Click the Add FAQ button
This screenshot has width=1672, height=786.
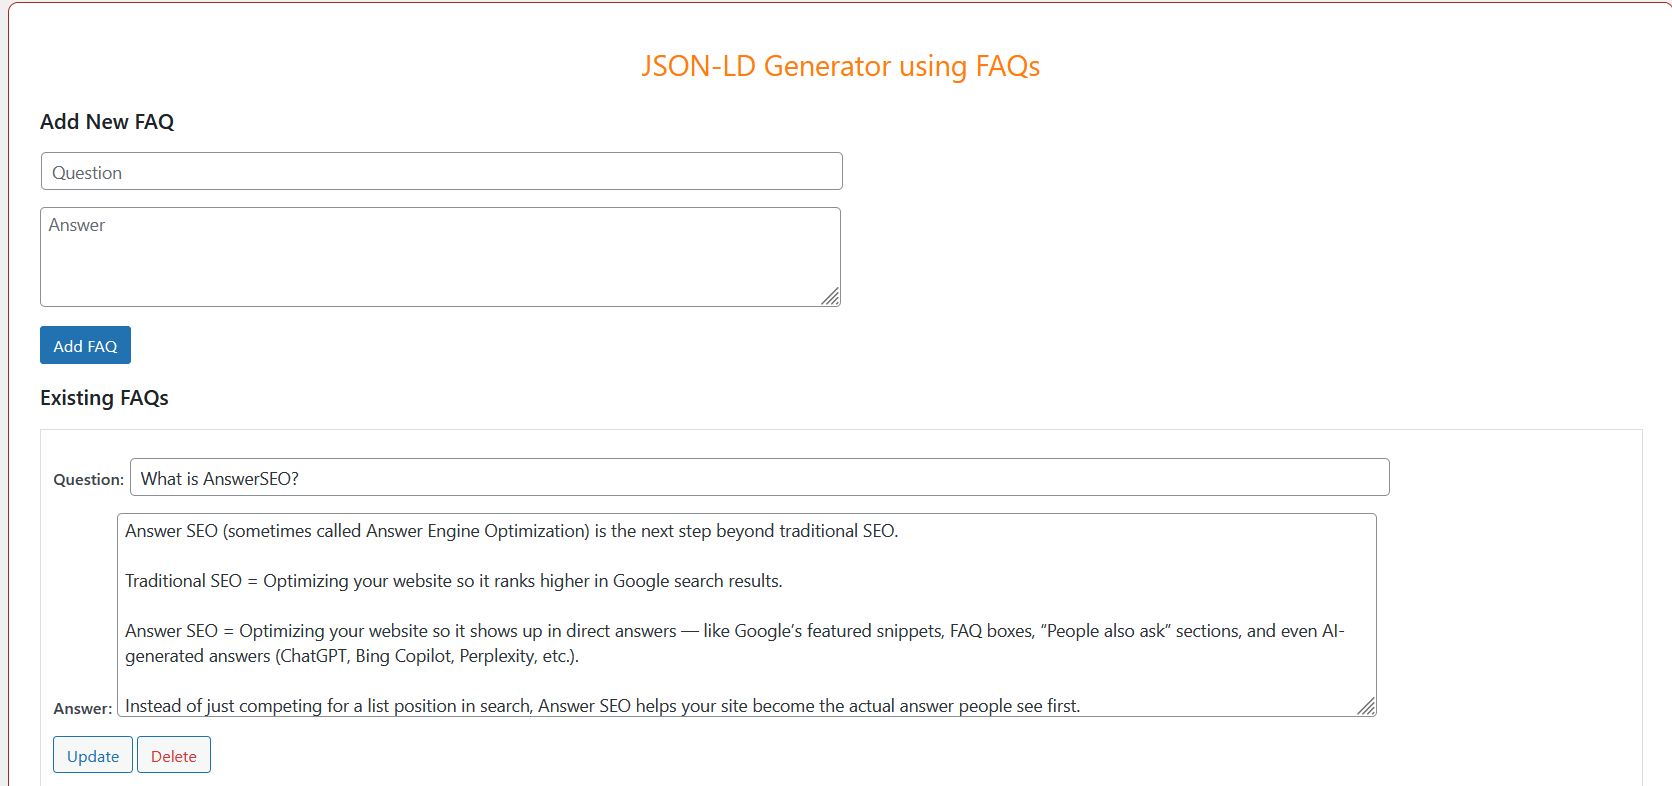[85, 345]
